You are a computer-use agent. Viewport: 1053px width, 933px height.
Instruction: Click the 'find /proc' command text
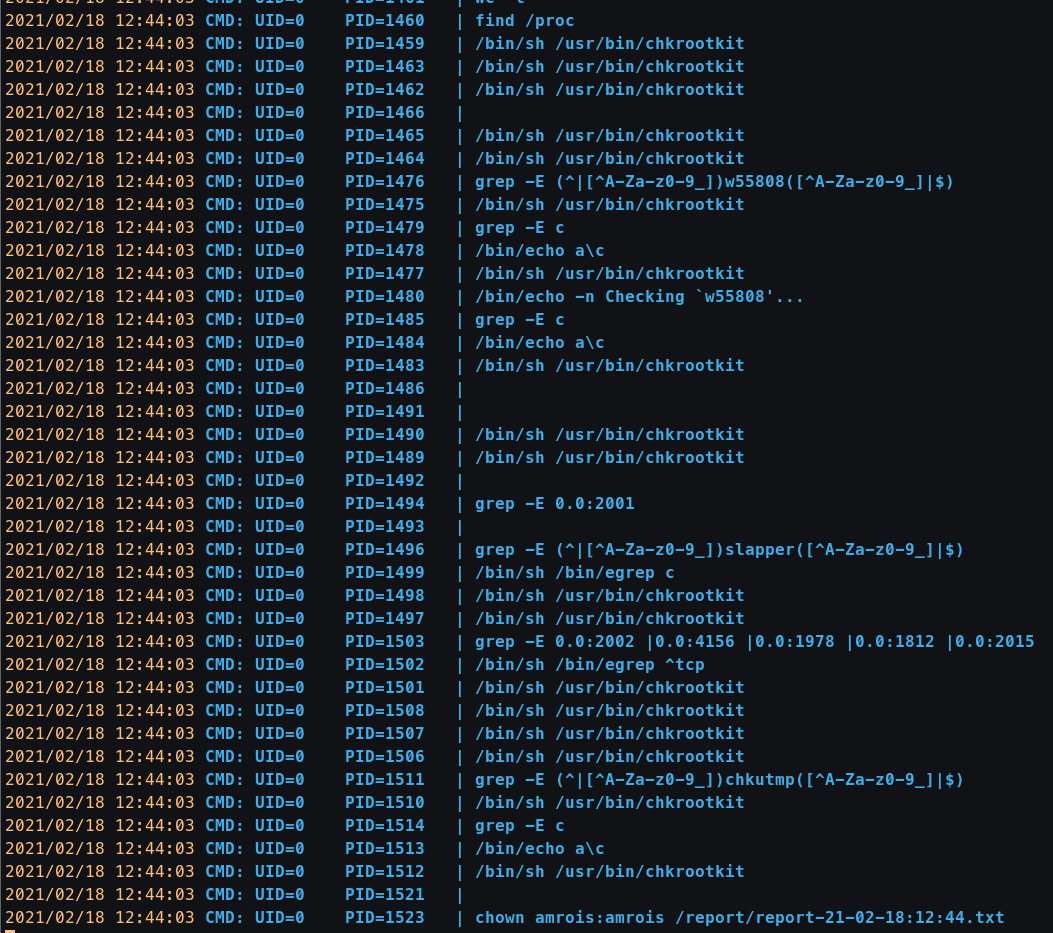click(524, 20)
